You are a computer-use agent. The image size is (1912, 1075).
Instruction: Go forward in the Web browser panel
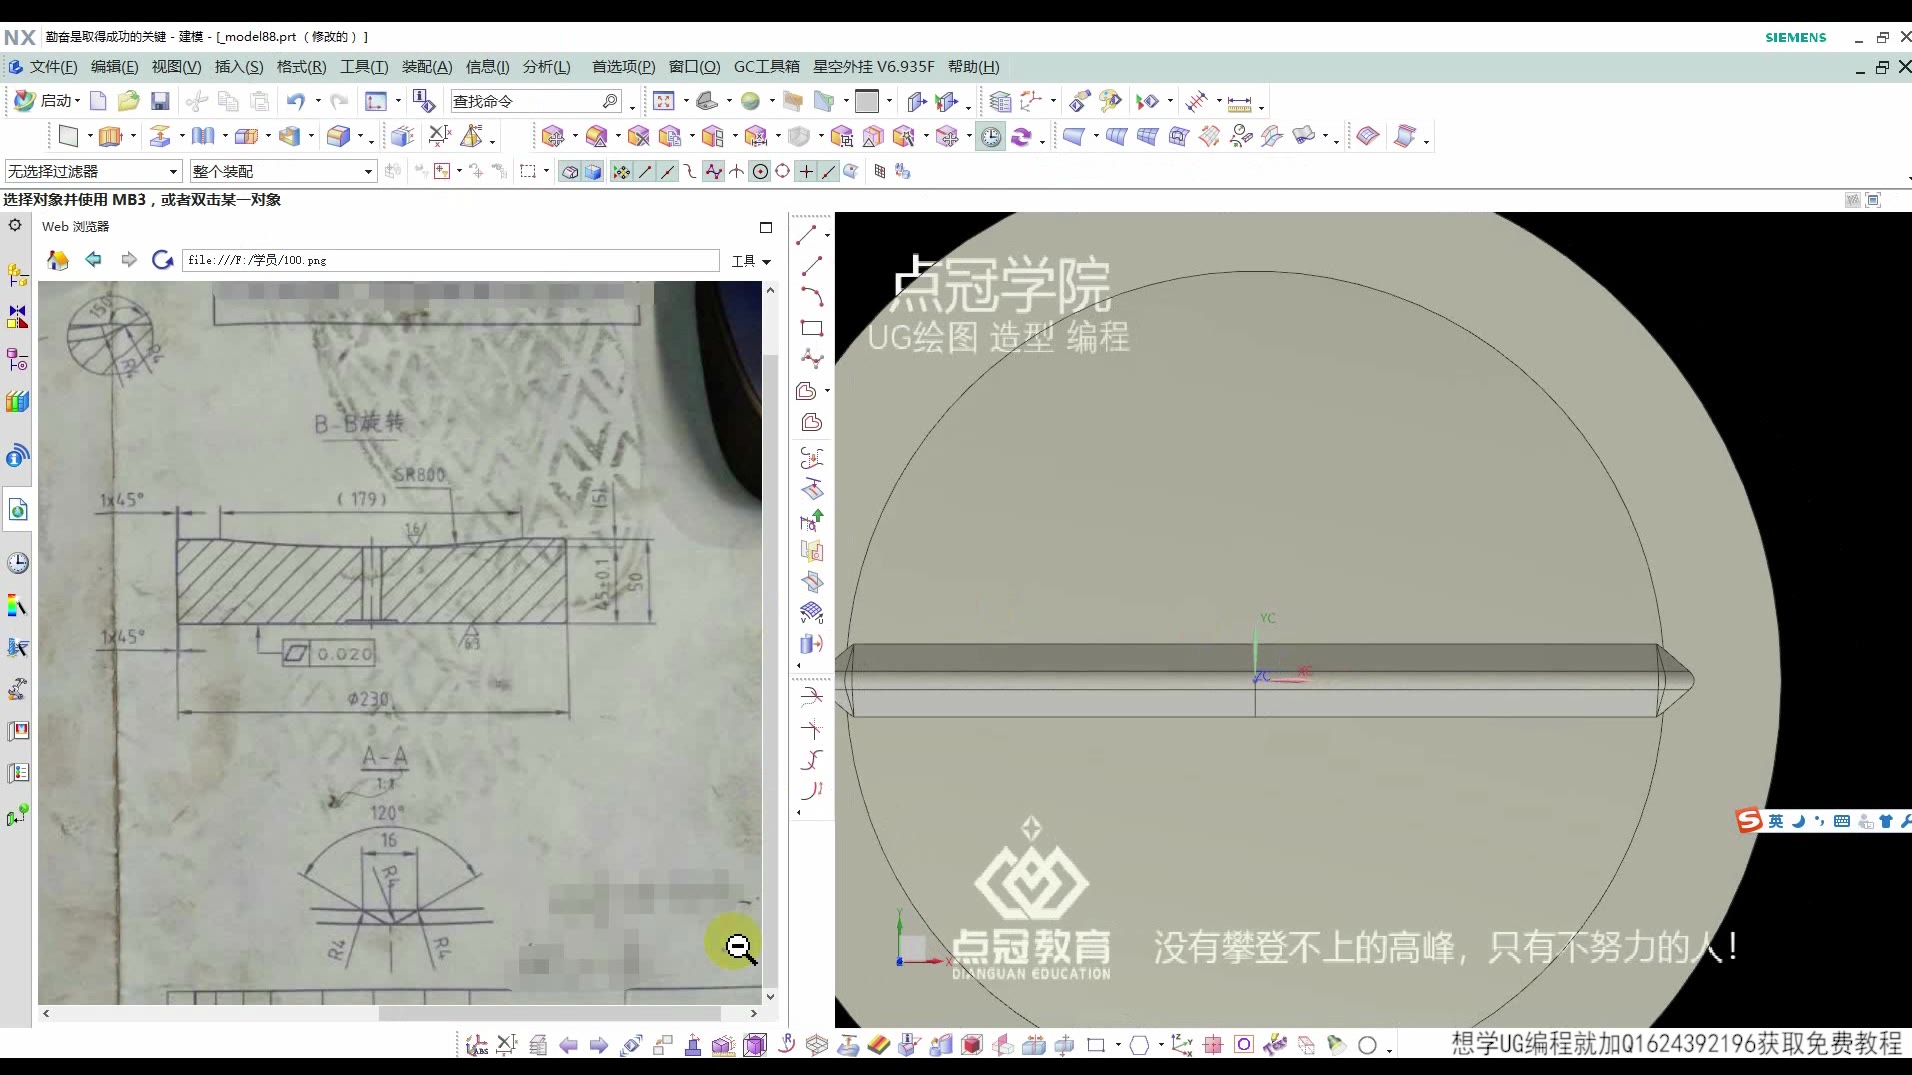128,260
